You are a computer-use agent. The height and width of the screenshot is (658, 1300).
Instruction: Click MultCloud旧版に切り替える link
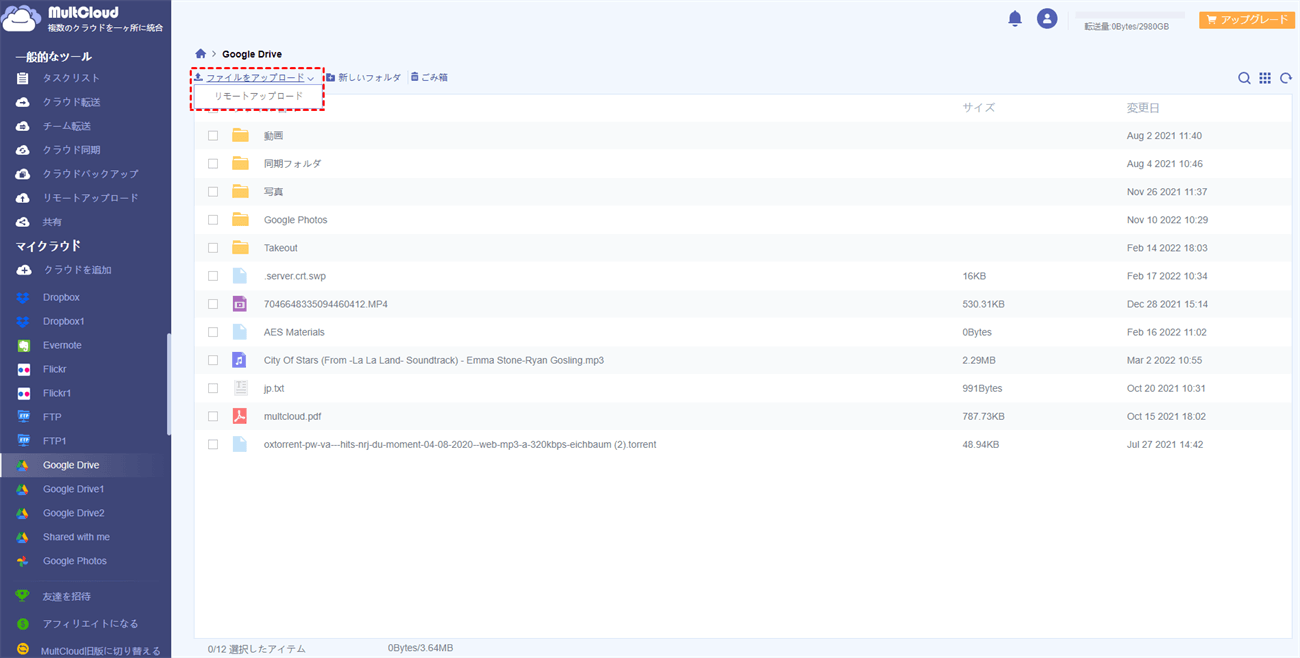(x=100, y=650)
